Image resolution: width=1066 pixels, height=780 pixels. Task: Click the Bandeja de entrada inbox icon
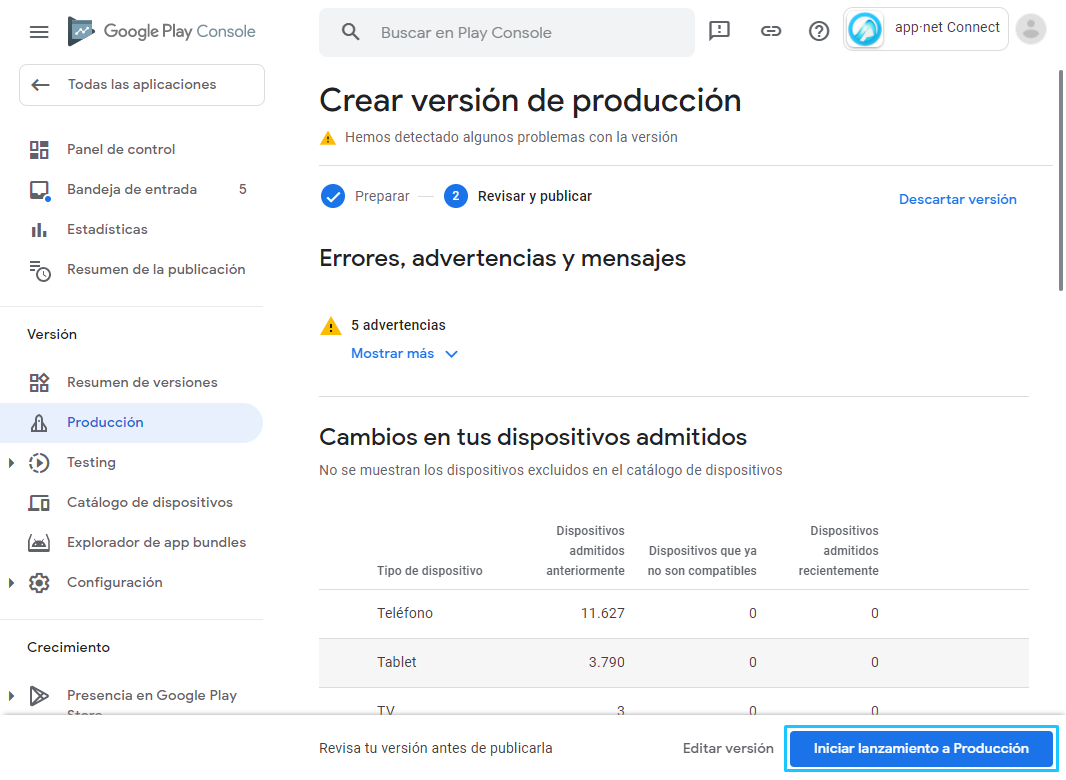(39, 190)
